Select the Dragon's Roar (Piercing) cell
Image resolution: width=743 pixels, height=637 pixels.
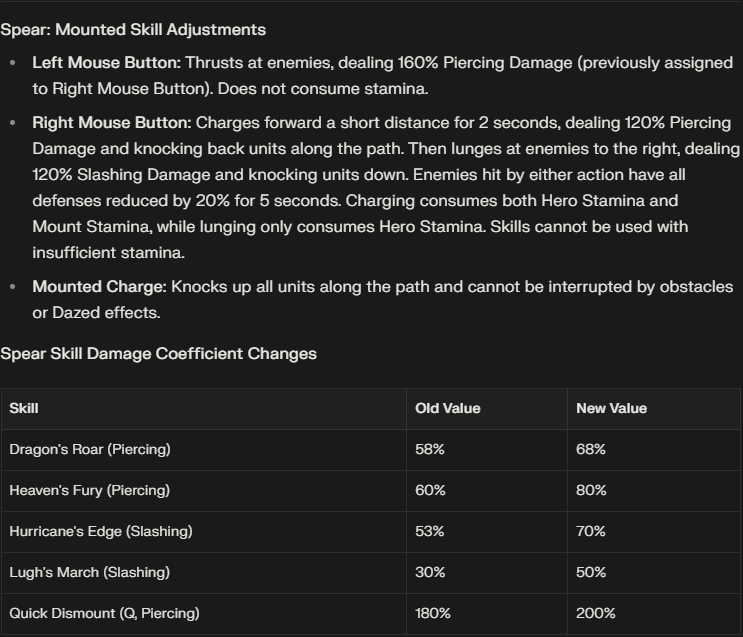point(204,450)
